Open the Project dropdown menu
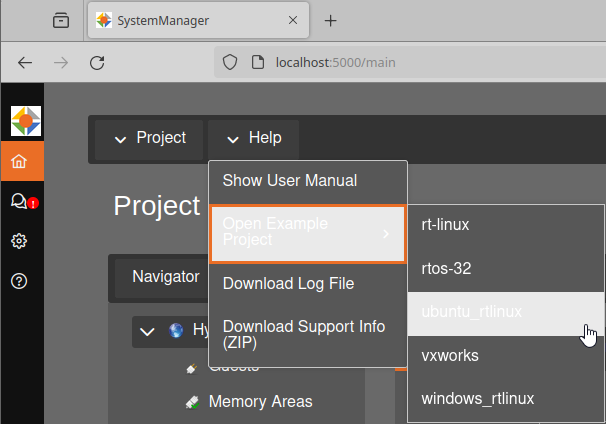This screenshot has width=606, height=424. (x=149, y=139)
